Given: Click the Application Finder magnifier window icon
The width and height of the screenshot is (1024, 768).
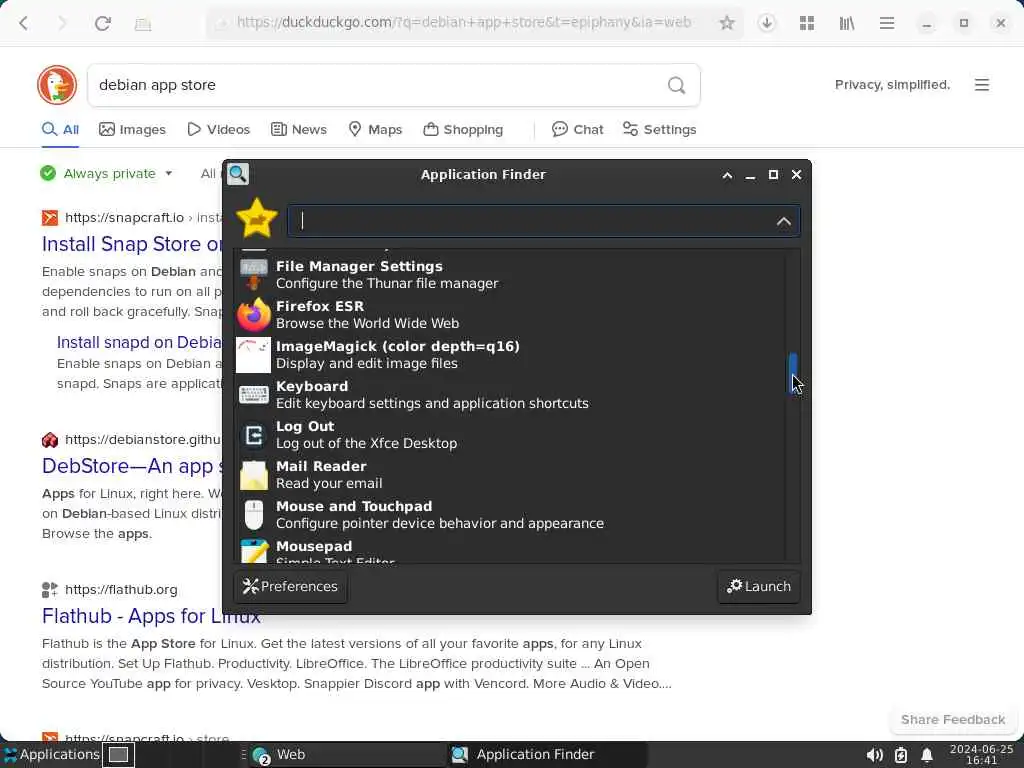Looking at the screenshot, I should coord(238,174).
